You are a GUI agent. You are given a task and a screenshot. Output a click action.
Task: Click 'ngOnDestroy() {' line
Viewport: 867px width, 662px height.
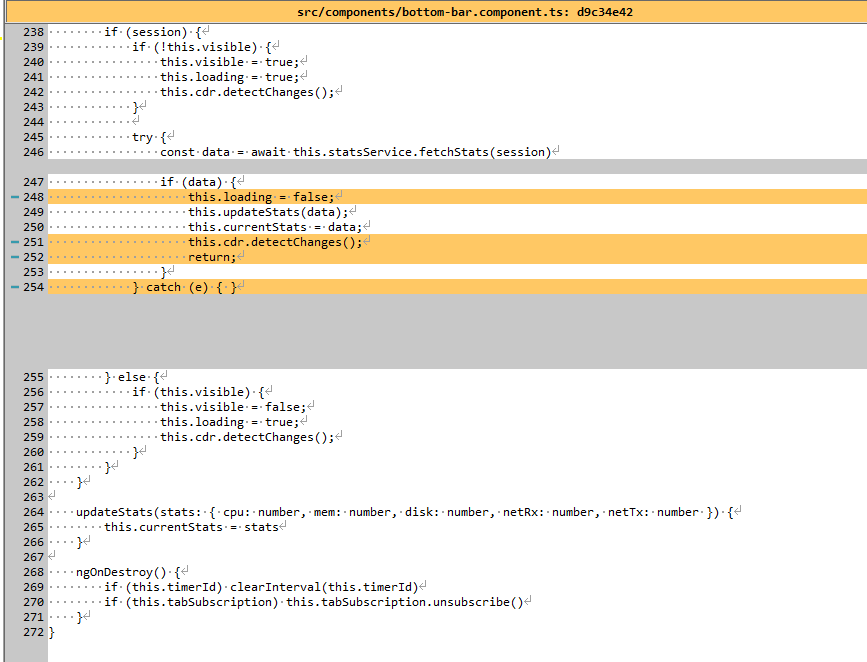pos(128,572)
